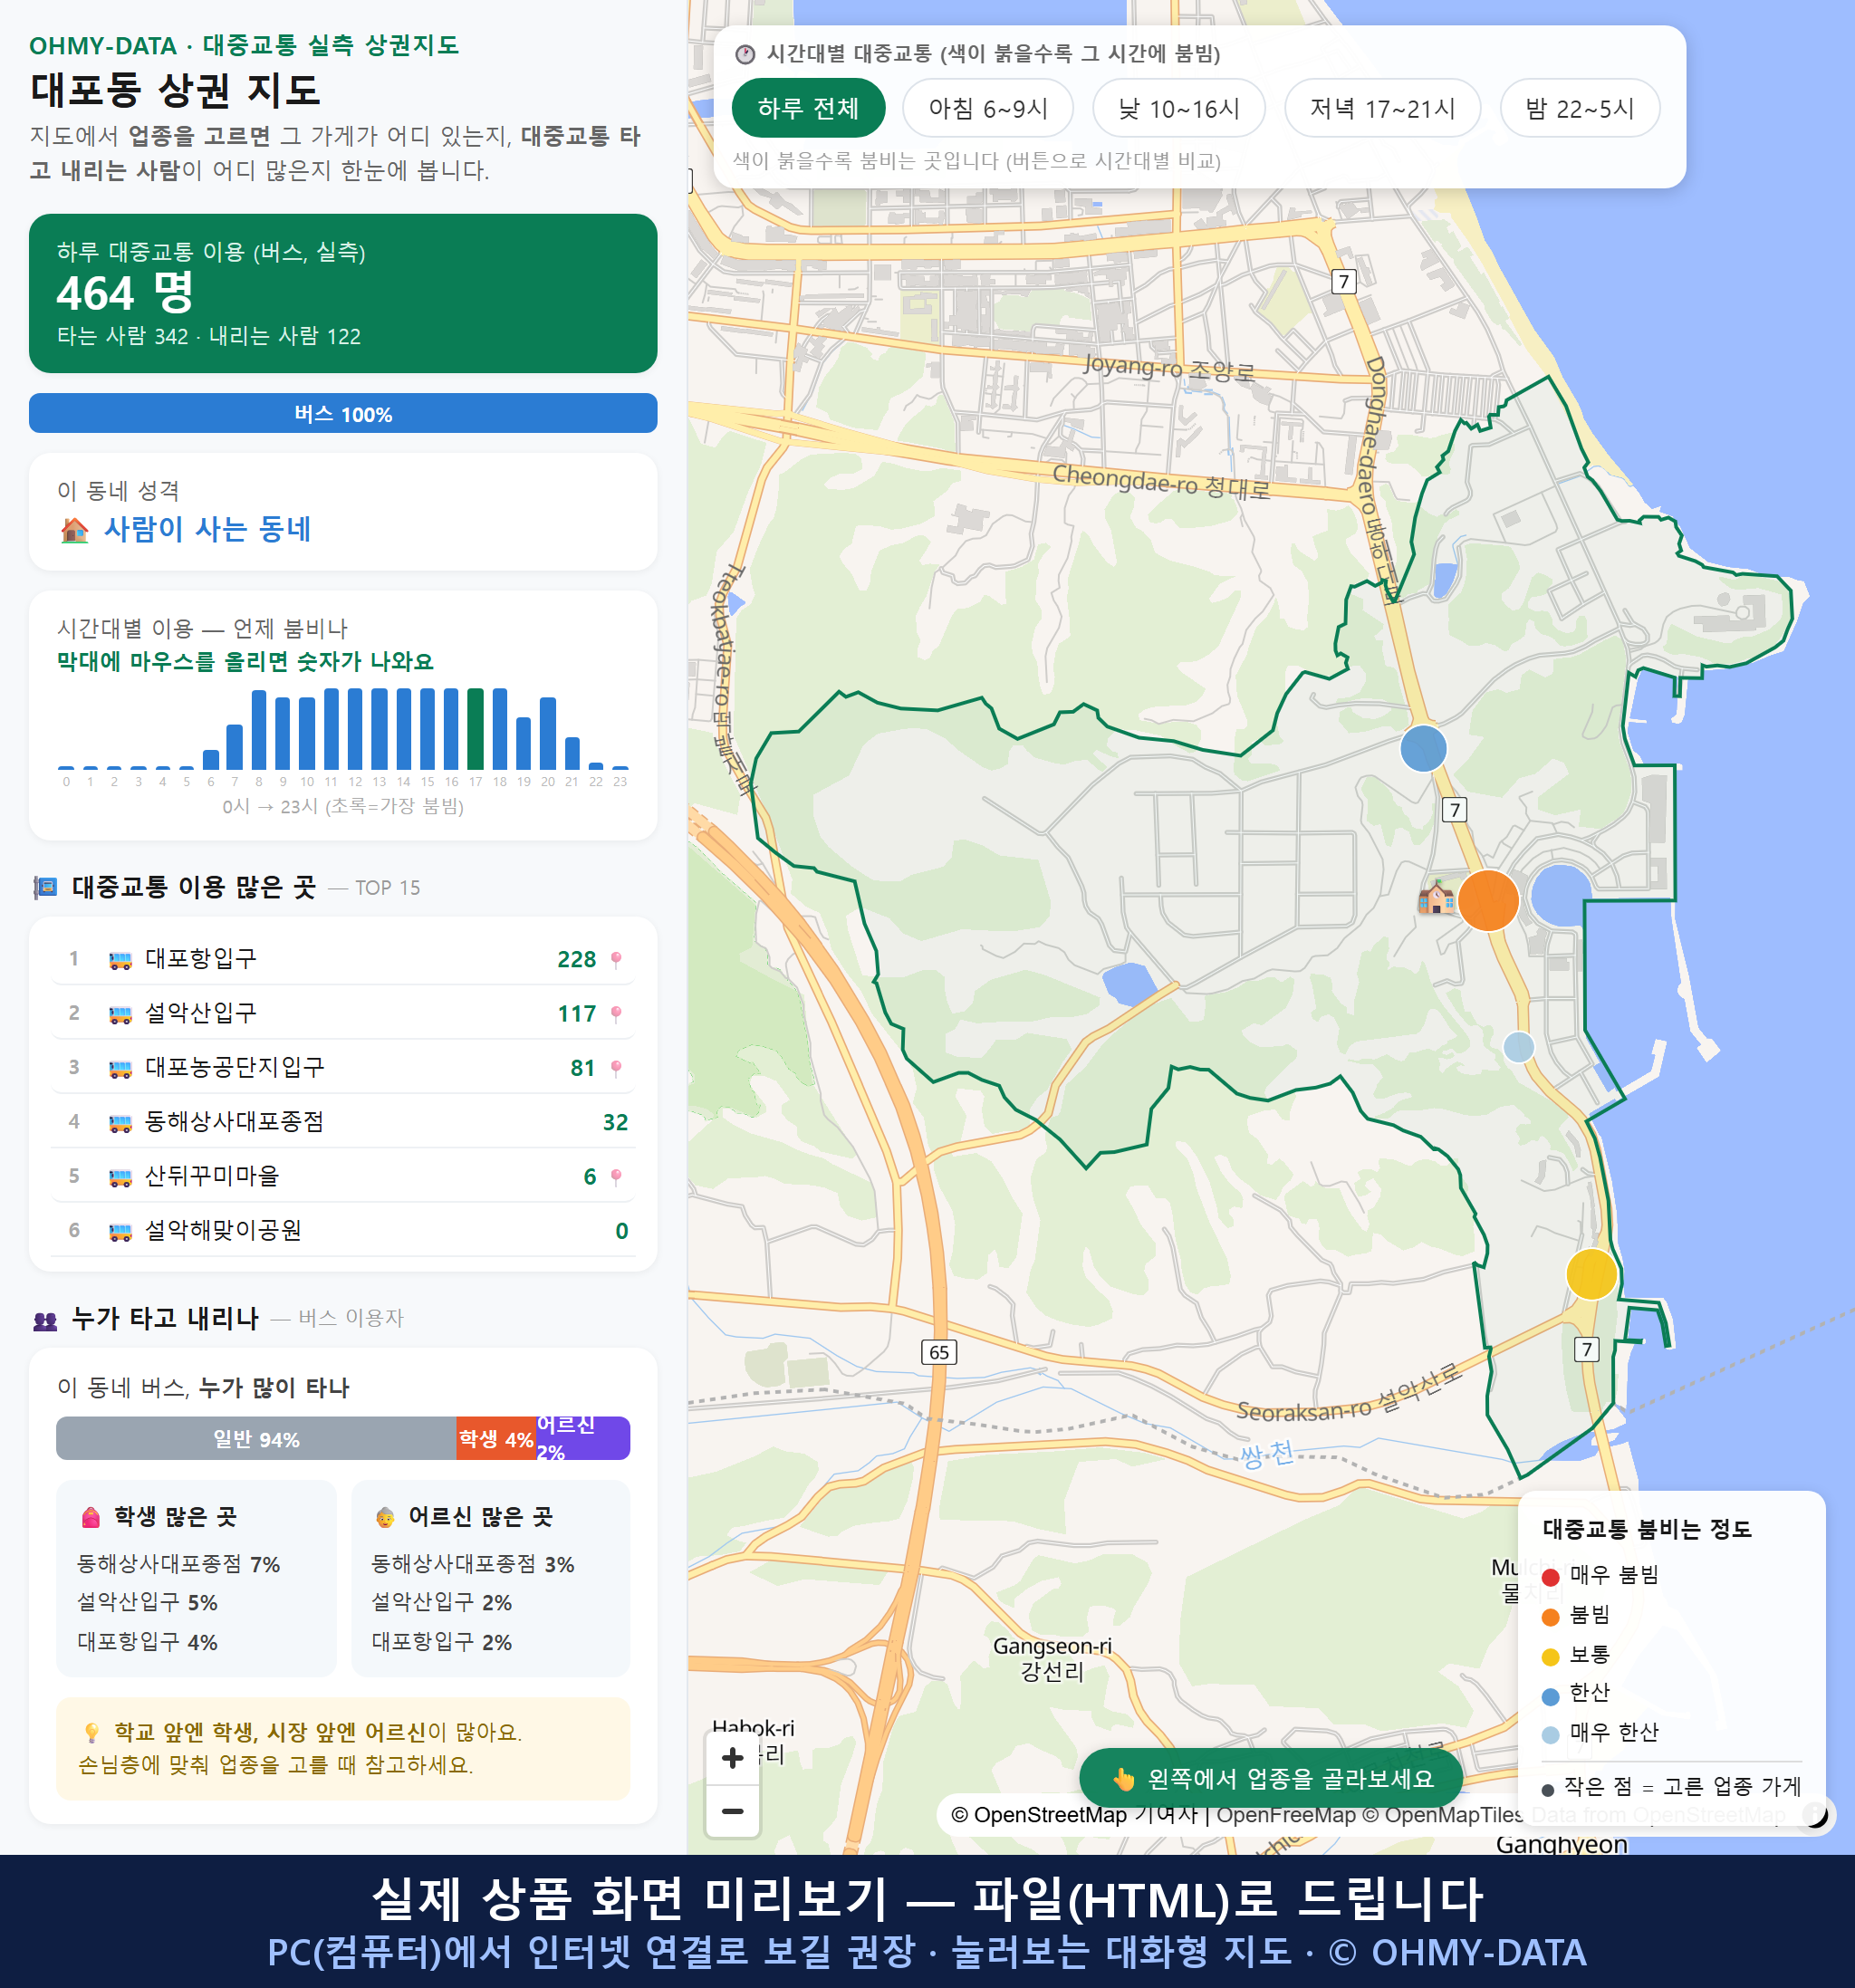
Task: Click the house icon beside 사람이 사는 동네
Action: click(74, 530)
